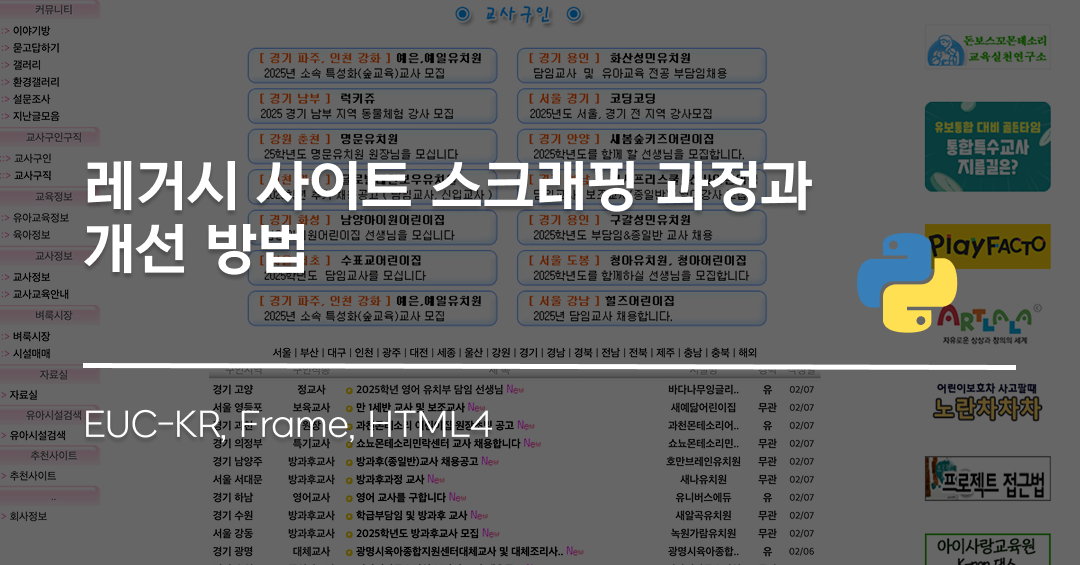The image size is (1080, 565).
Task: Open the 벼룩시장 sidebar link
Action: click(32, 336)
